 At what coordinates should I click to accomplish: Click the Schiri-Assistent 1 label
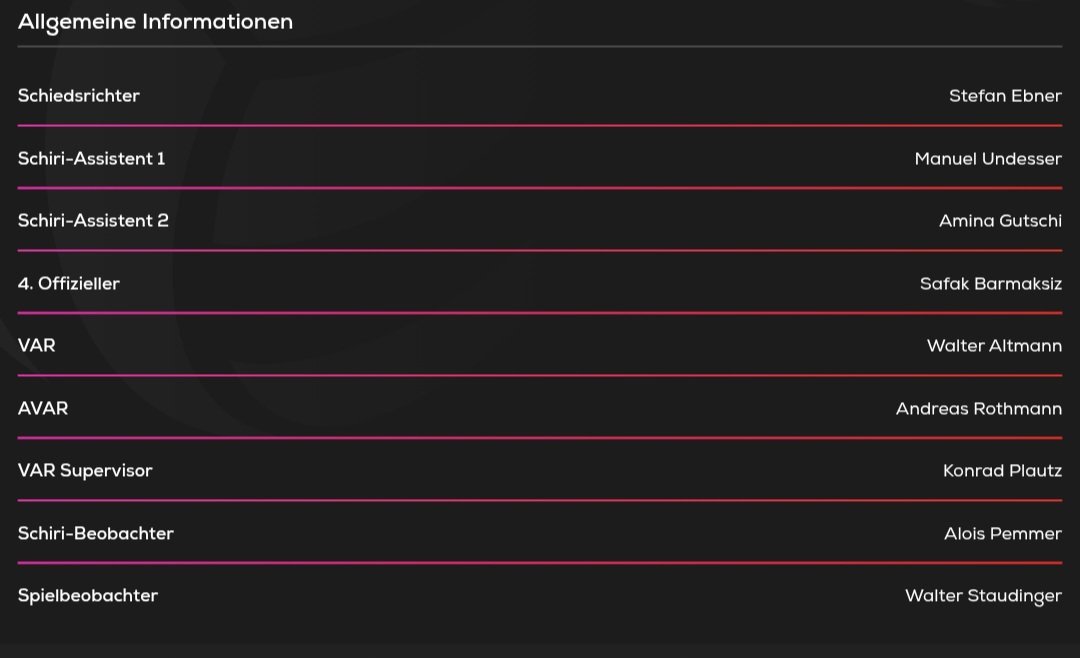click(92, 158)
